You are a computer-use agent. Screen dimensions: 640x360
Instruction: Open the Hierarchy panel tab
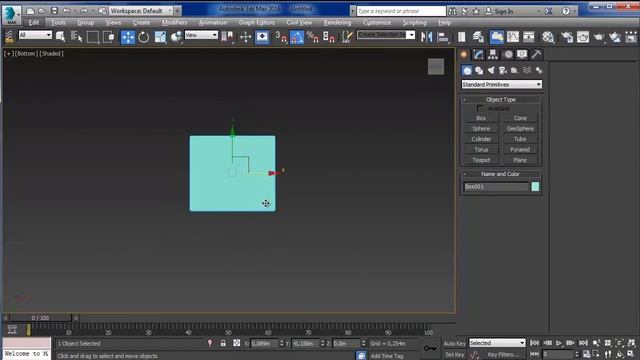pos(493,54)
